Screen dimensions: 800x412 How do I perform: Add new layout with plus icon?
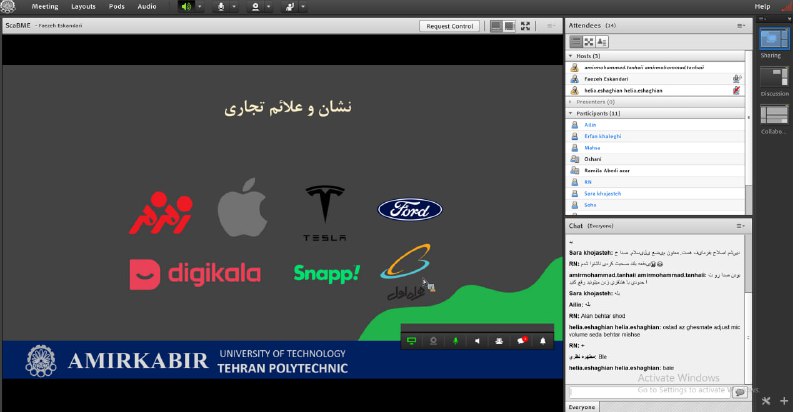[x=784, y=401]
